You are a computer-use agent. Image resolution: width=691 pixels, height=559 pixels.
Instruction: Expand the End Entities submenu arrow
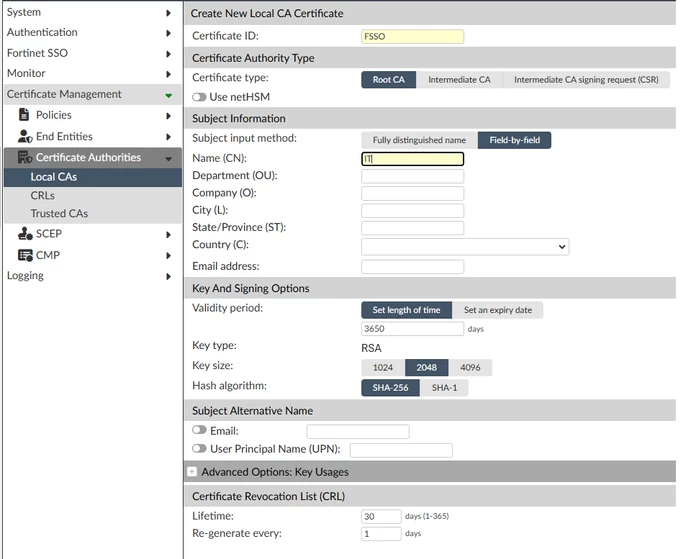pos(168,137)
